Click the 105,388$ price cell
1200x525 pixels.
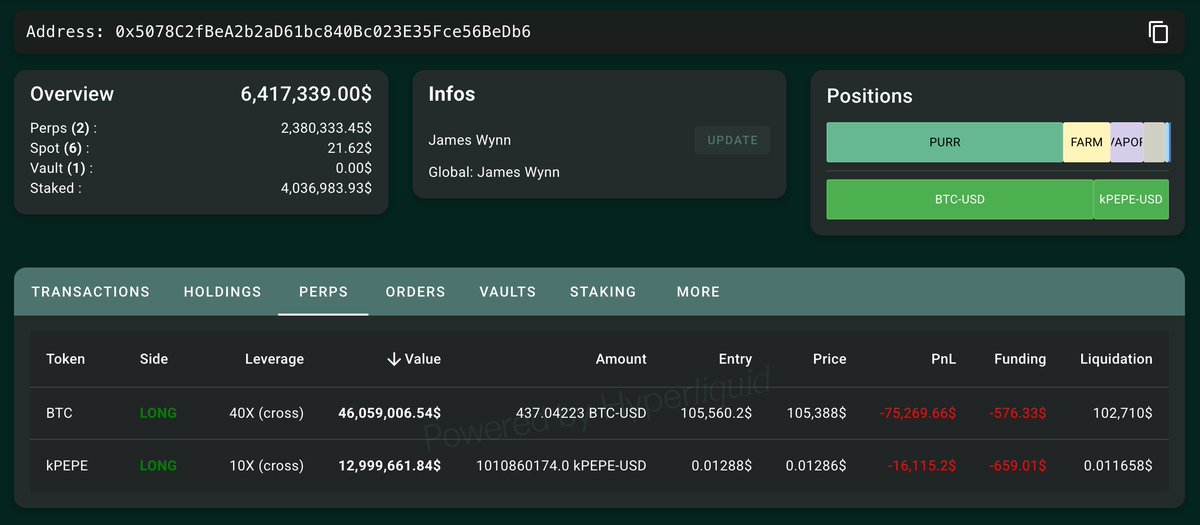tap(817, 413)
